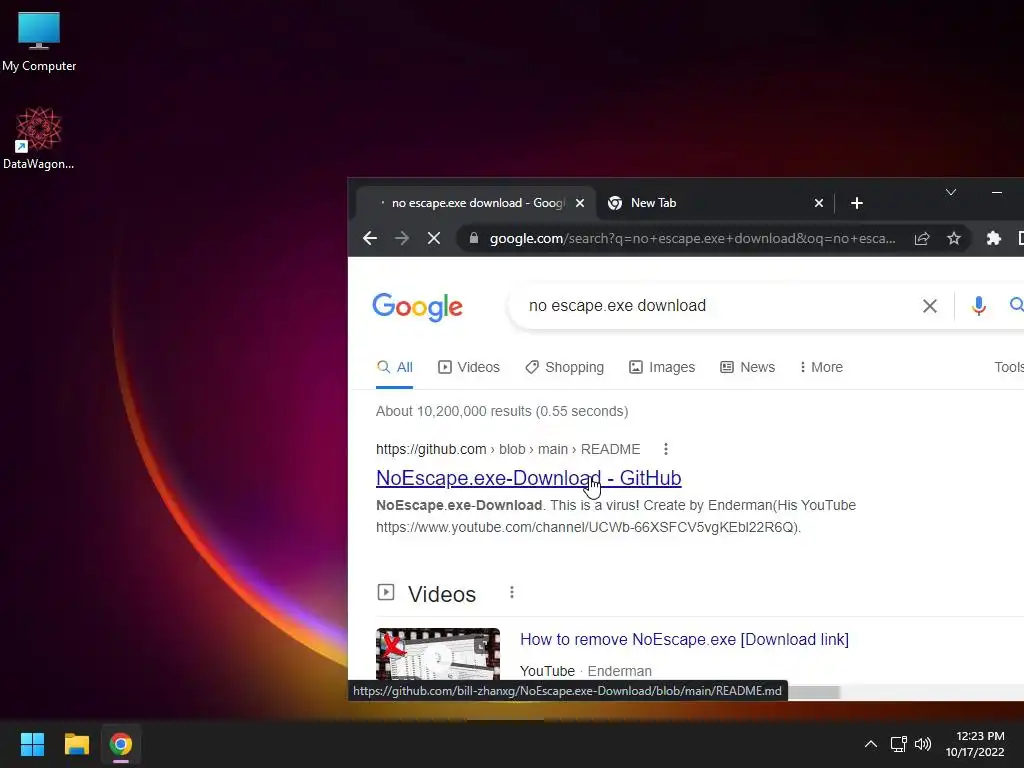This screenshot has height=768, width=1024.
Task: Click the Chrome back arrow
Action: click(370, 238)
